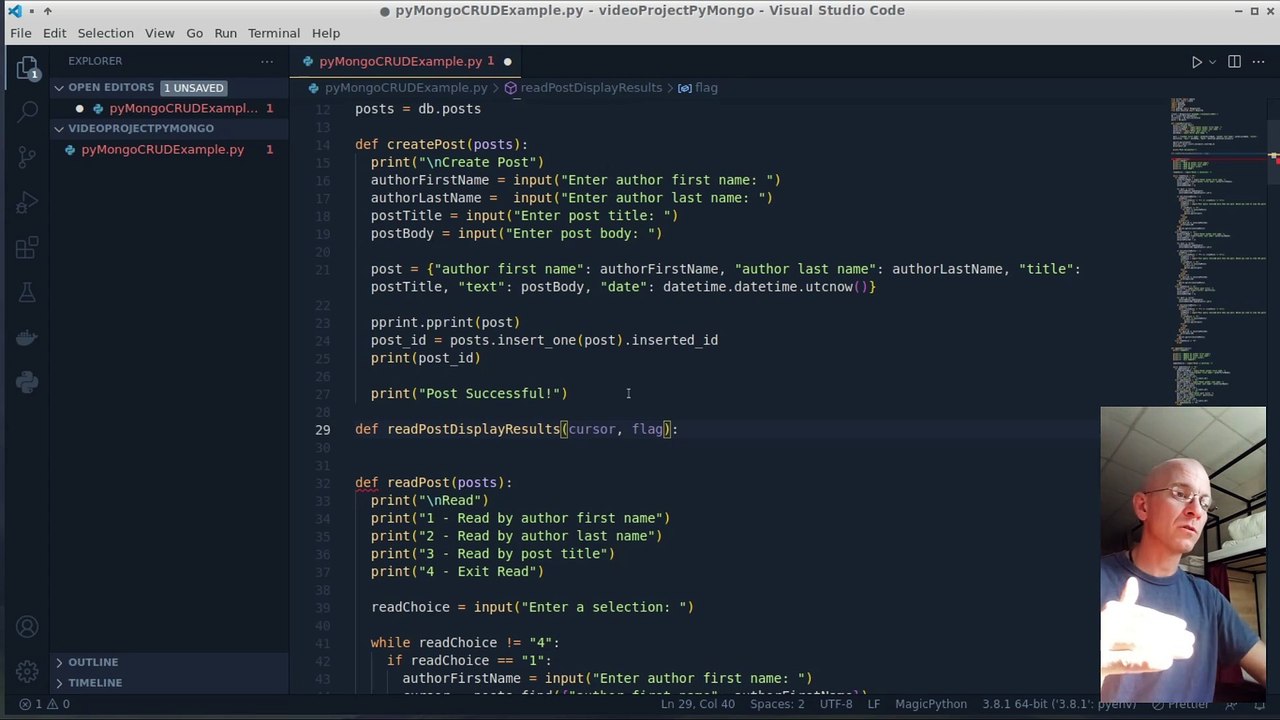
Task: Open the Explorer view icon
Action: (27, 68)
